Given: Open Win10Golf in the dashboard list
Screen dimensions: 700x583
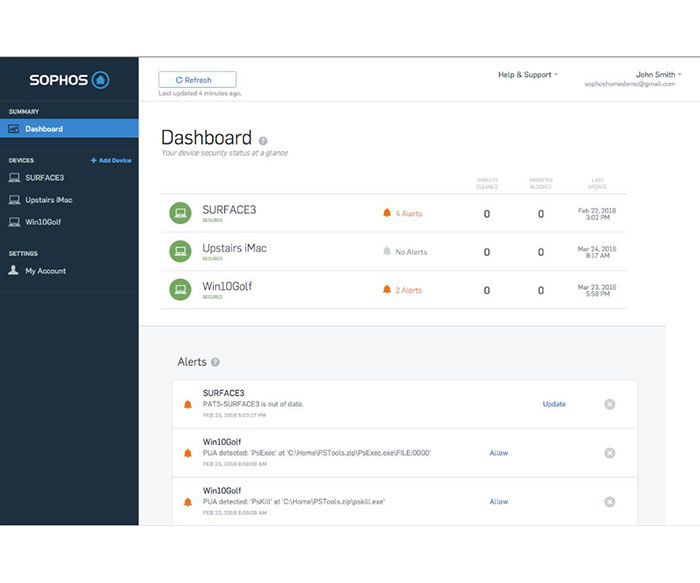Looking at the screenshot, I should click(x=227, y=286).
